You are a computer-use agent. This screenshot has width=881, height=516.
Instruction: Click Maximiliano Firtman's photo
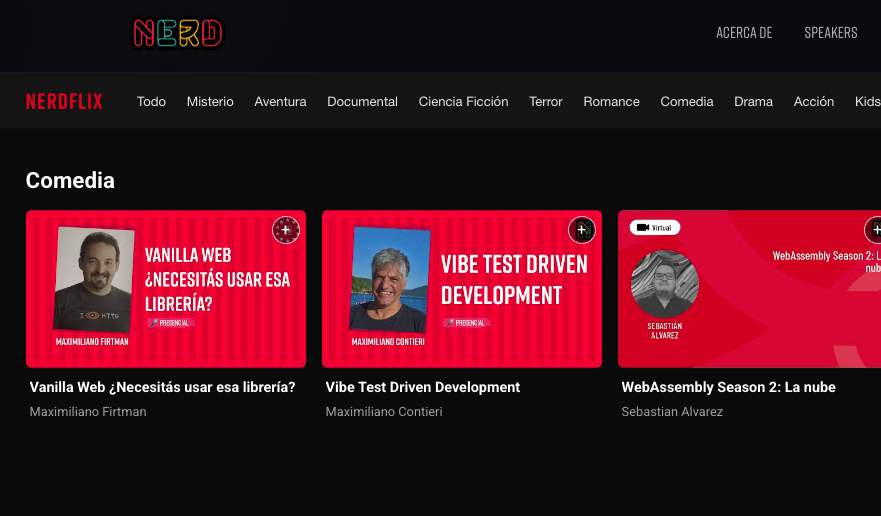coord(94,279)
